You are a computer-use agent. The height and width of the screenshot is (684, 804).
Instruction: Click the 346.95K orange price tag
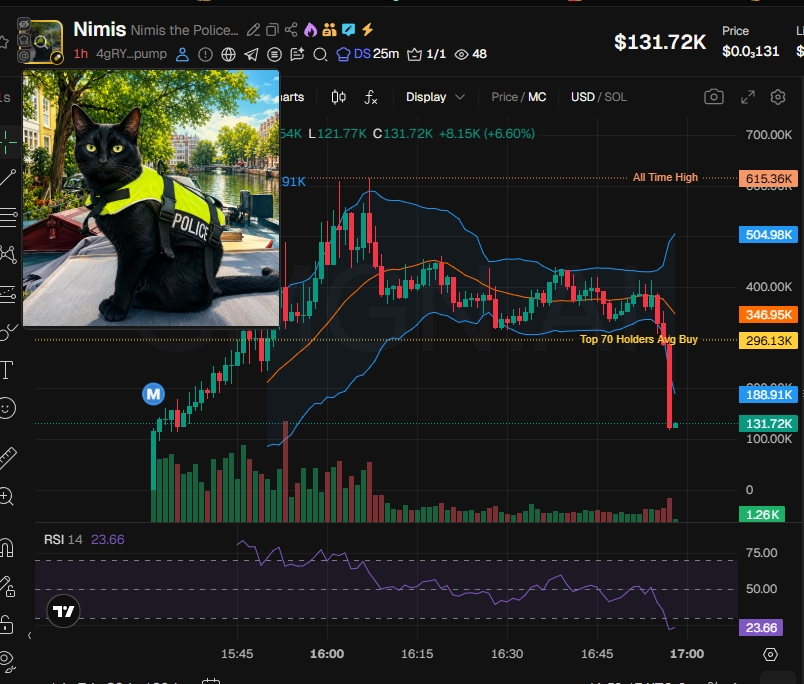768,314
